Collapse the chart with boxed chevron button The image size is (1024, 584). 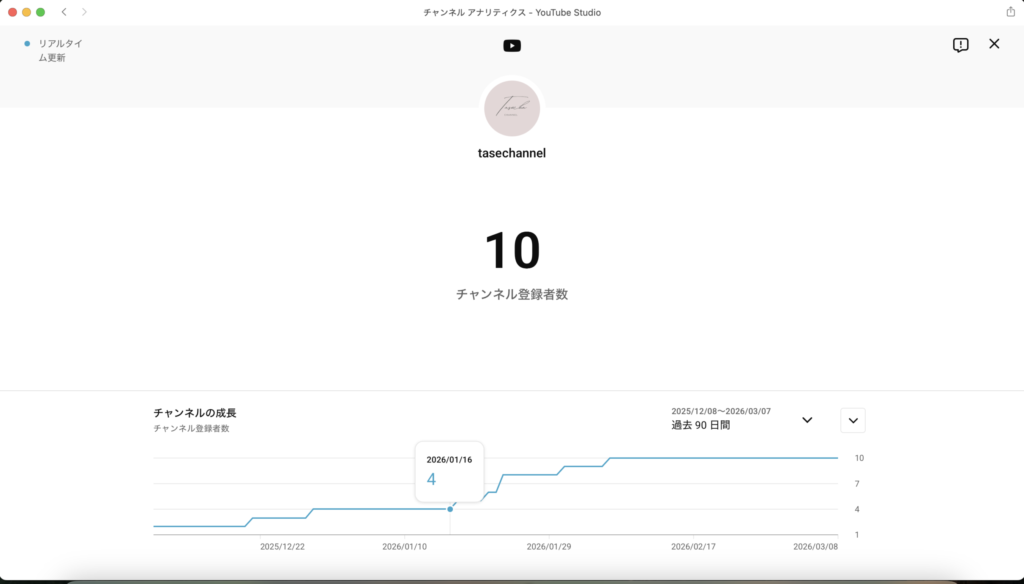853,420
